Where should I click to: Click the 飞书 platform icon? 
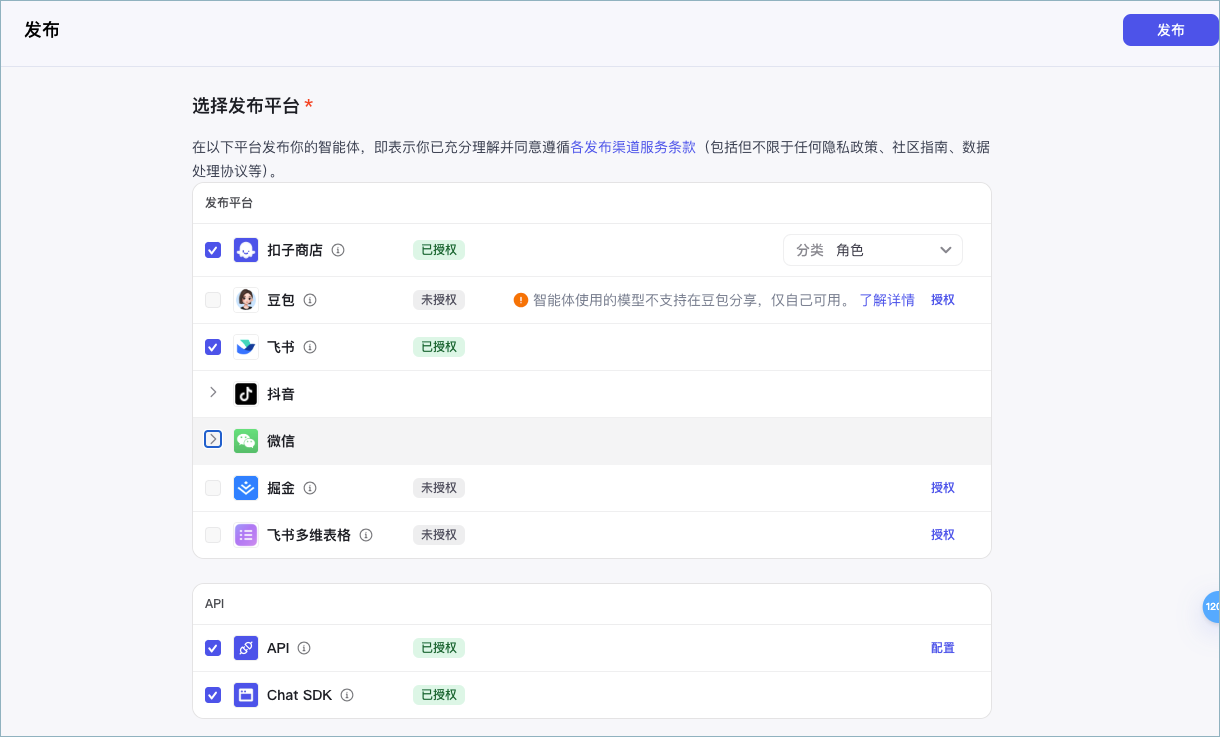coord(246,347)
